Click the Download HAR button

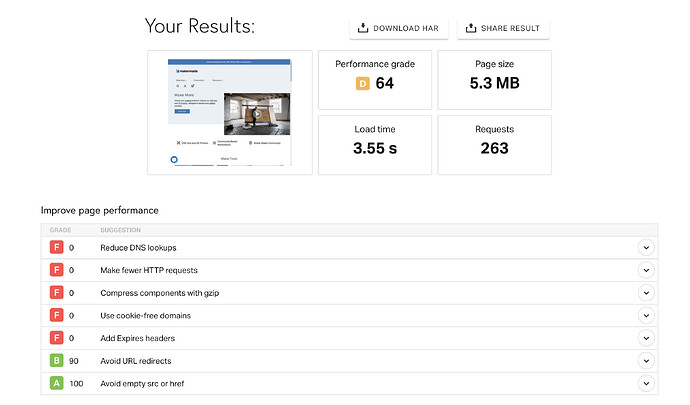click(400, 28)
